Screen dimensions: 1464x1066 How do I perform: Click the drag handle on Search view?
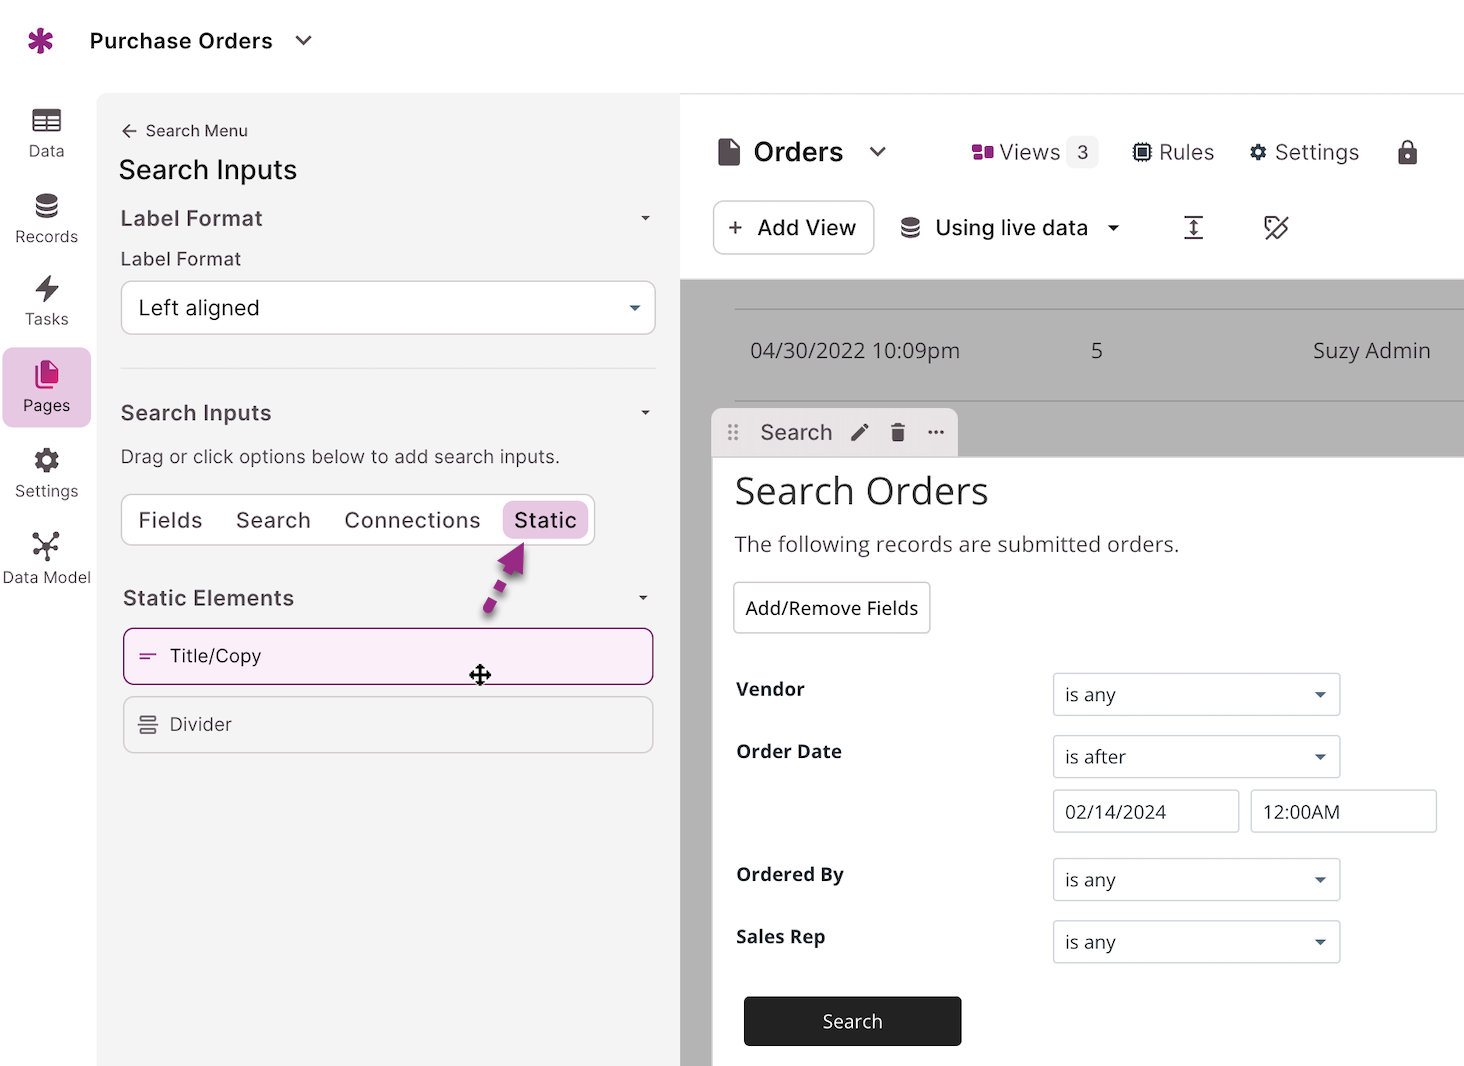733,432
